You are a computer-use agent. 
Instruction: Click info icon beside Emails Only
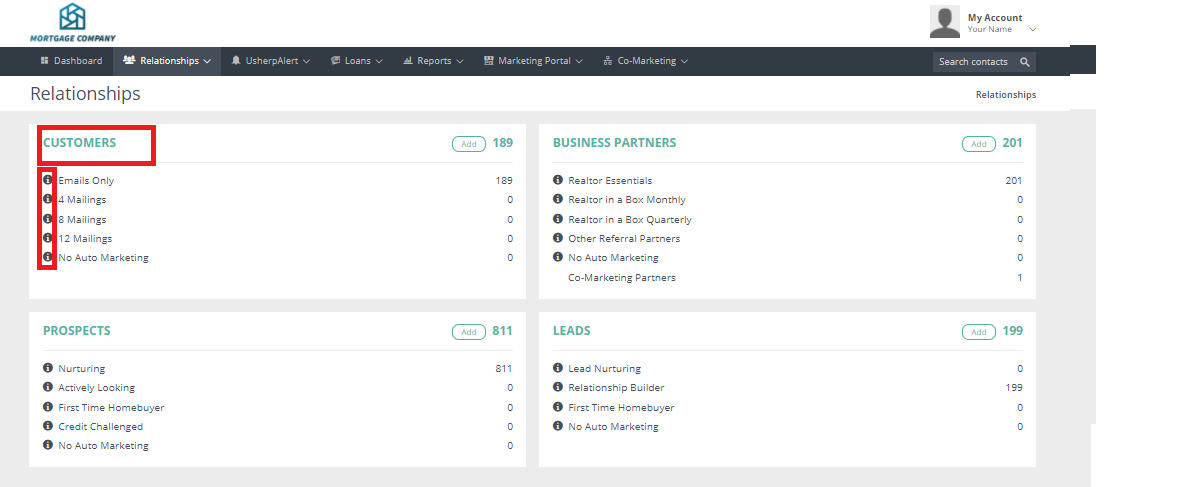pyautogui.click(x=47, y=180)
